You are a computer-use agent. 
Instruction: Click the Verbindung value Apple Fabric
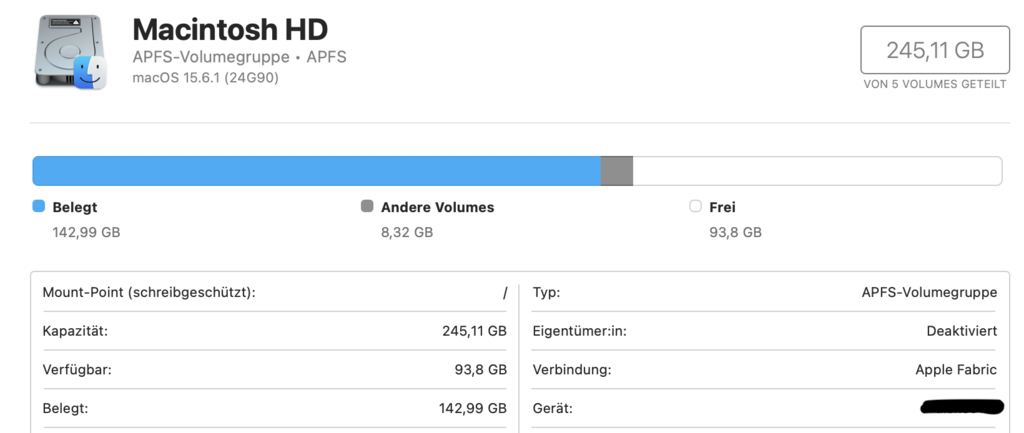point(955,370)
